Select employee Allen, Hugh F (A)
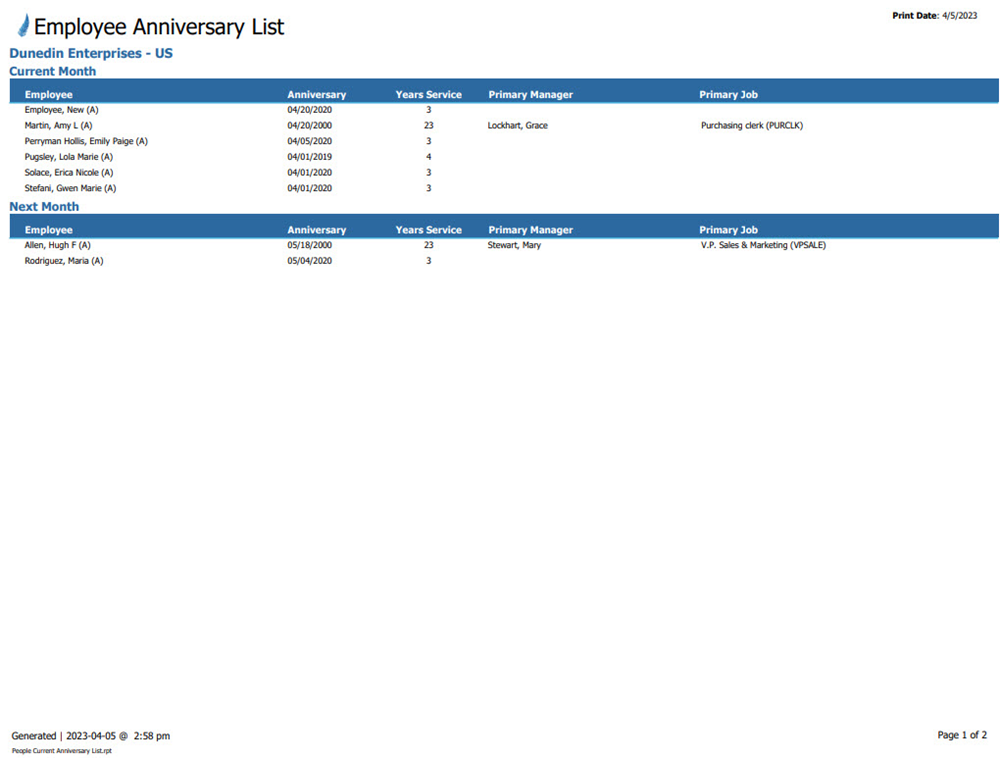Screen dimensions: 1000x758 (x=57, y=245)
